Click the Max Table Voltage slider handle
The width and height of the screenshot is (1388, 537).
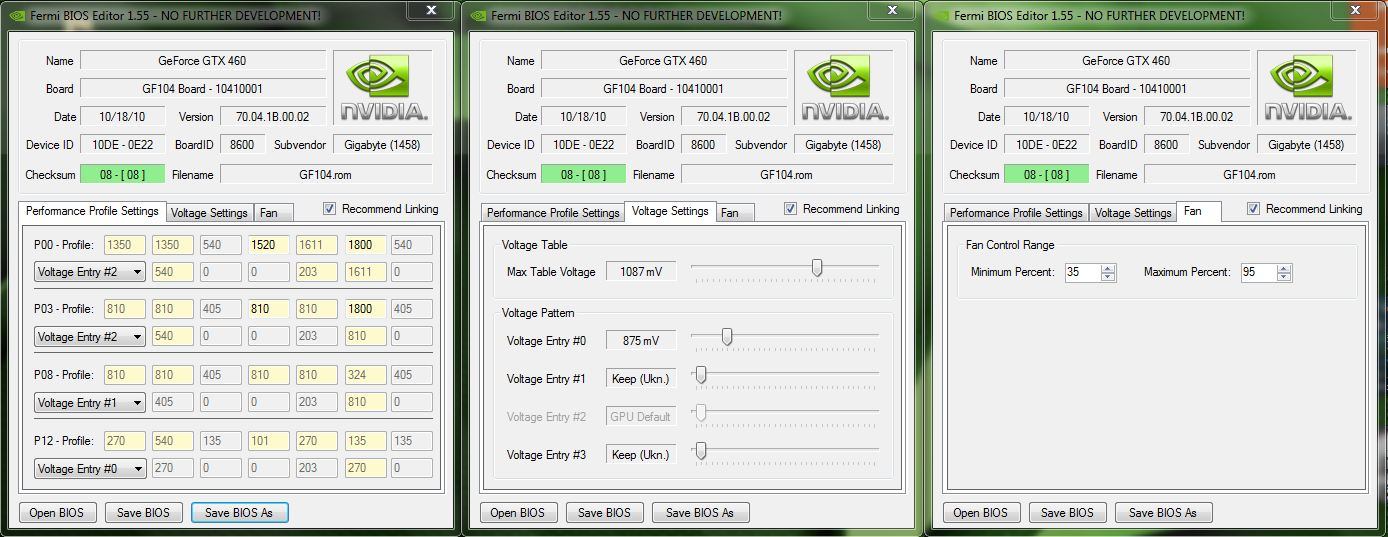817,267
